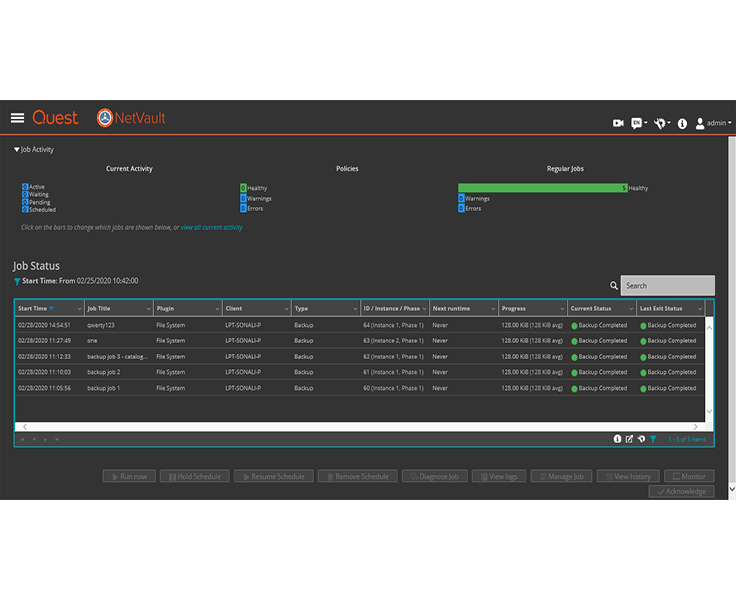Click the Start Time filter funnel icon
The image size is (736, 600).
pos(17,282)
